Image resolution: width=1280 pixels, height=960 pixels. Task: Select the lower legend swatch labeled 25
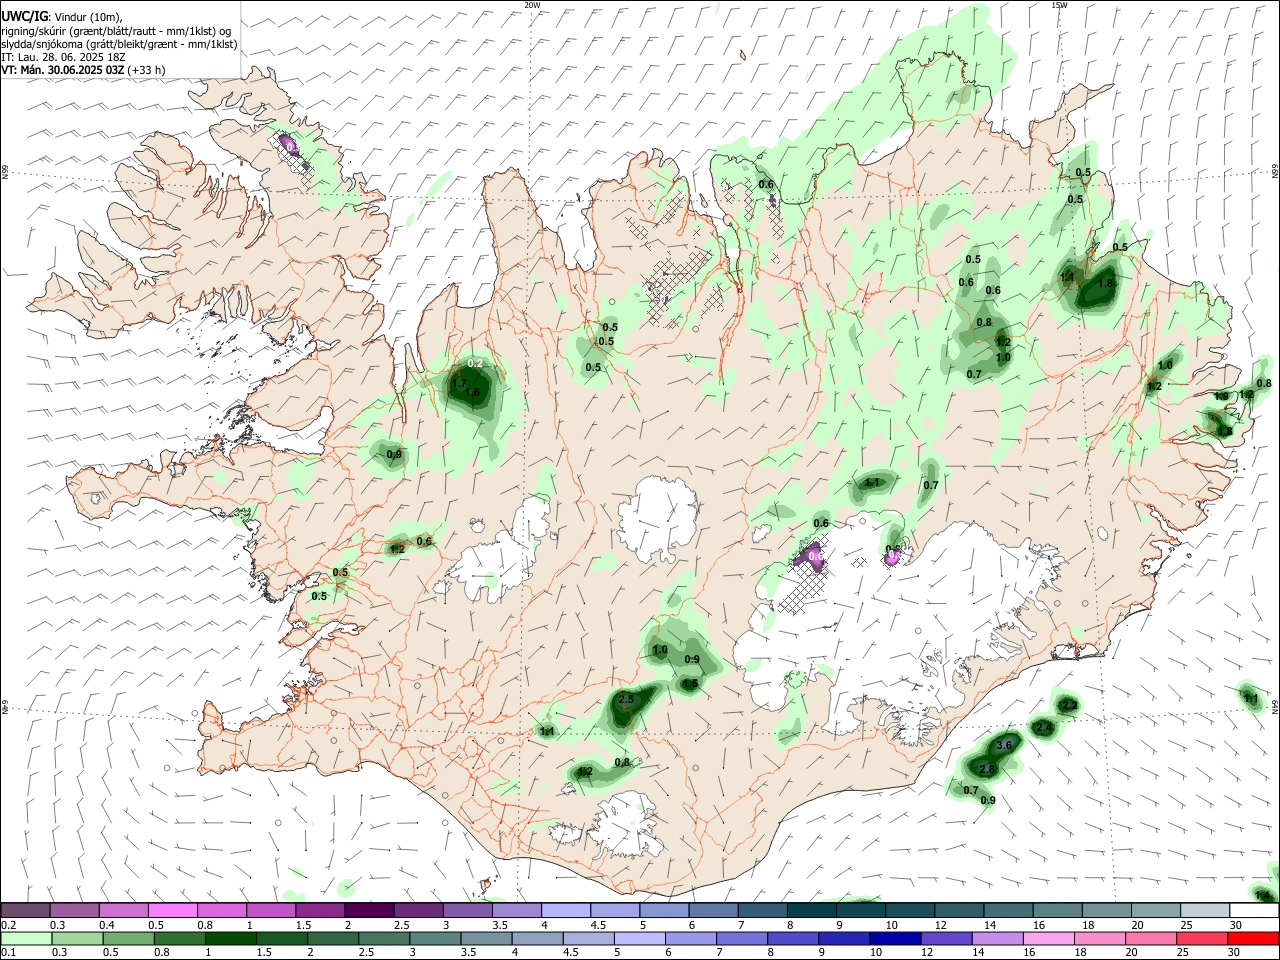coord(1200,939)
